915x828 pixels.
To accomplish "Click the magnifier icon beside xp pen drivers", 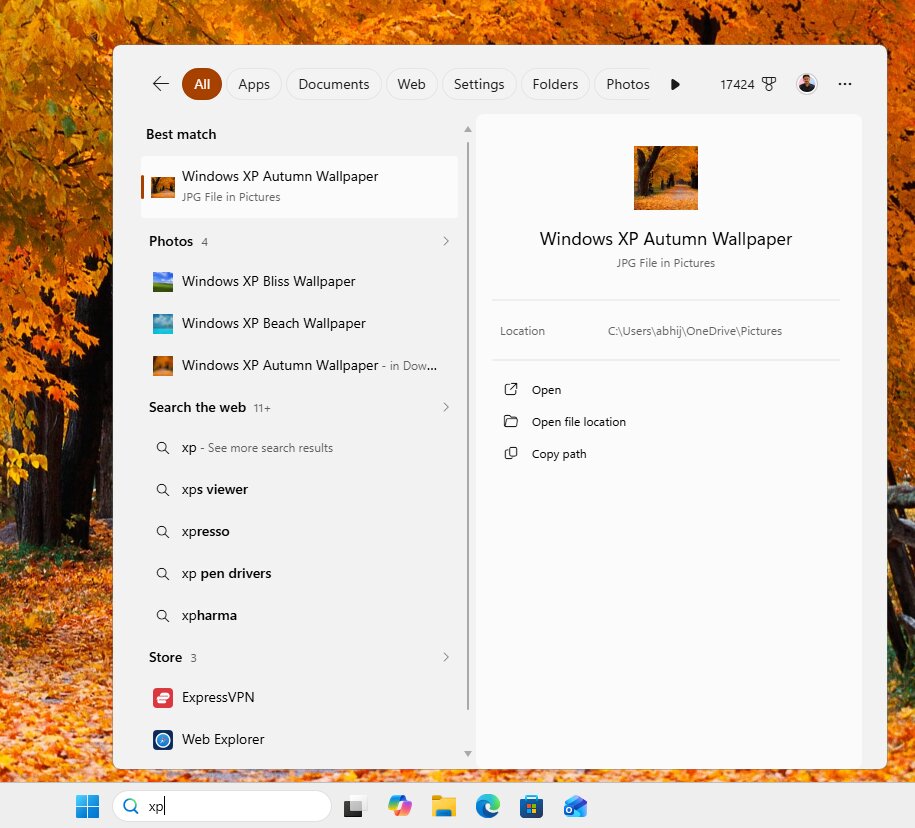I will coord(163,574).
